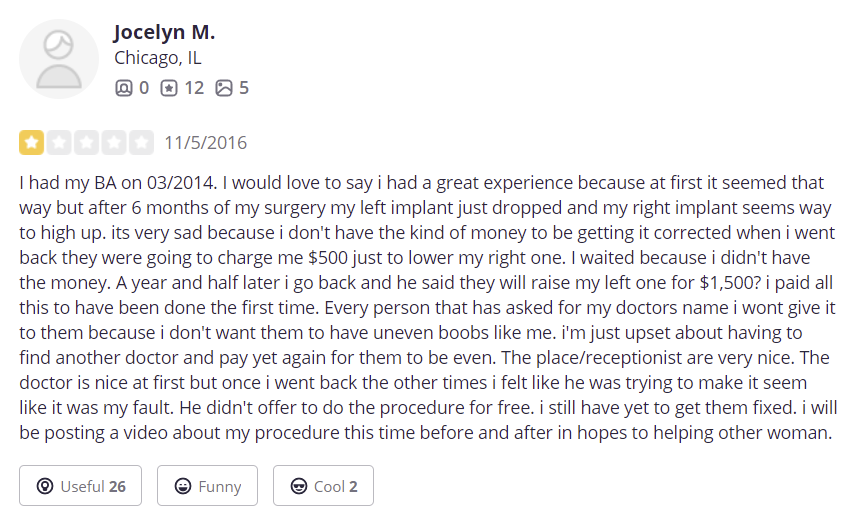Open the Jocelyn M. profile name link
This screenshot has height=527, width=852.
click(164, 33)
